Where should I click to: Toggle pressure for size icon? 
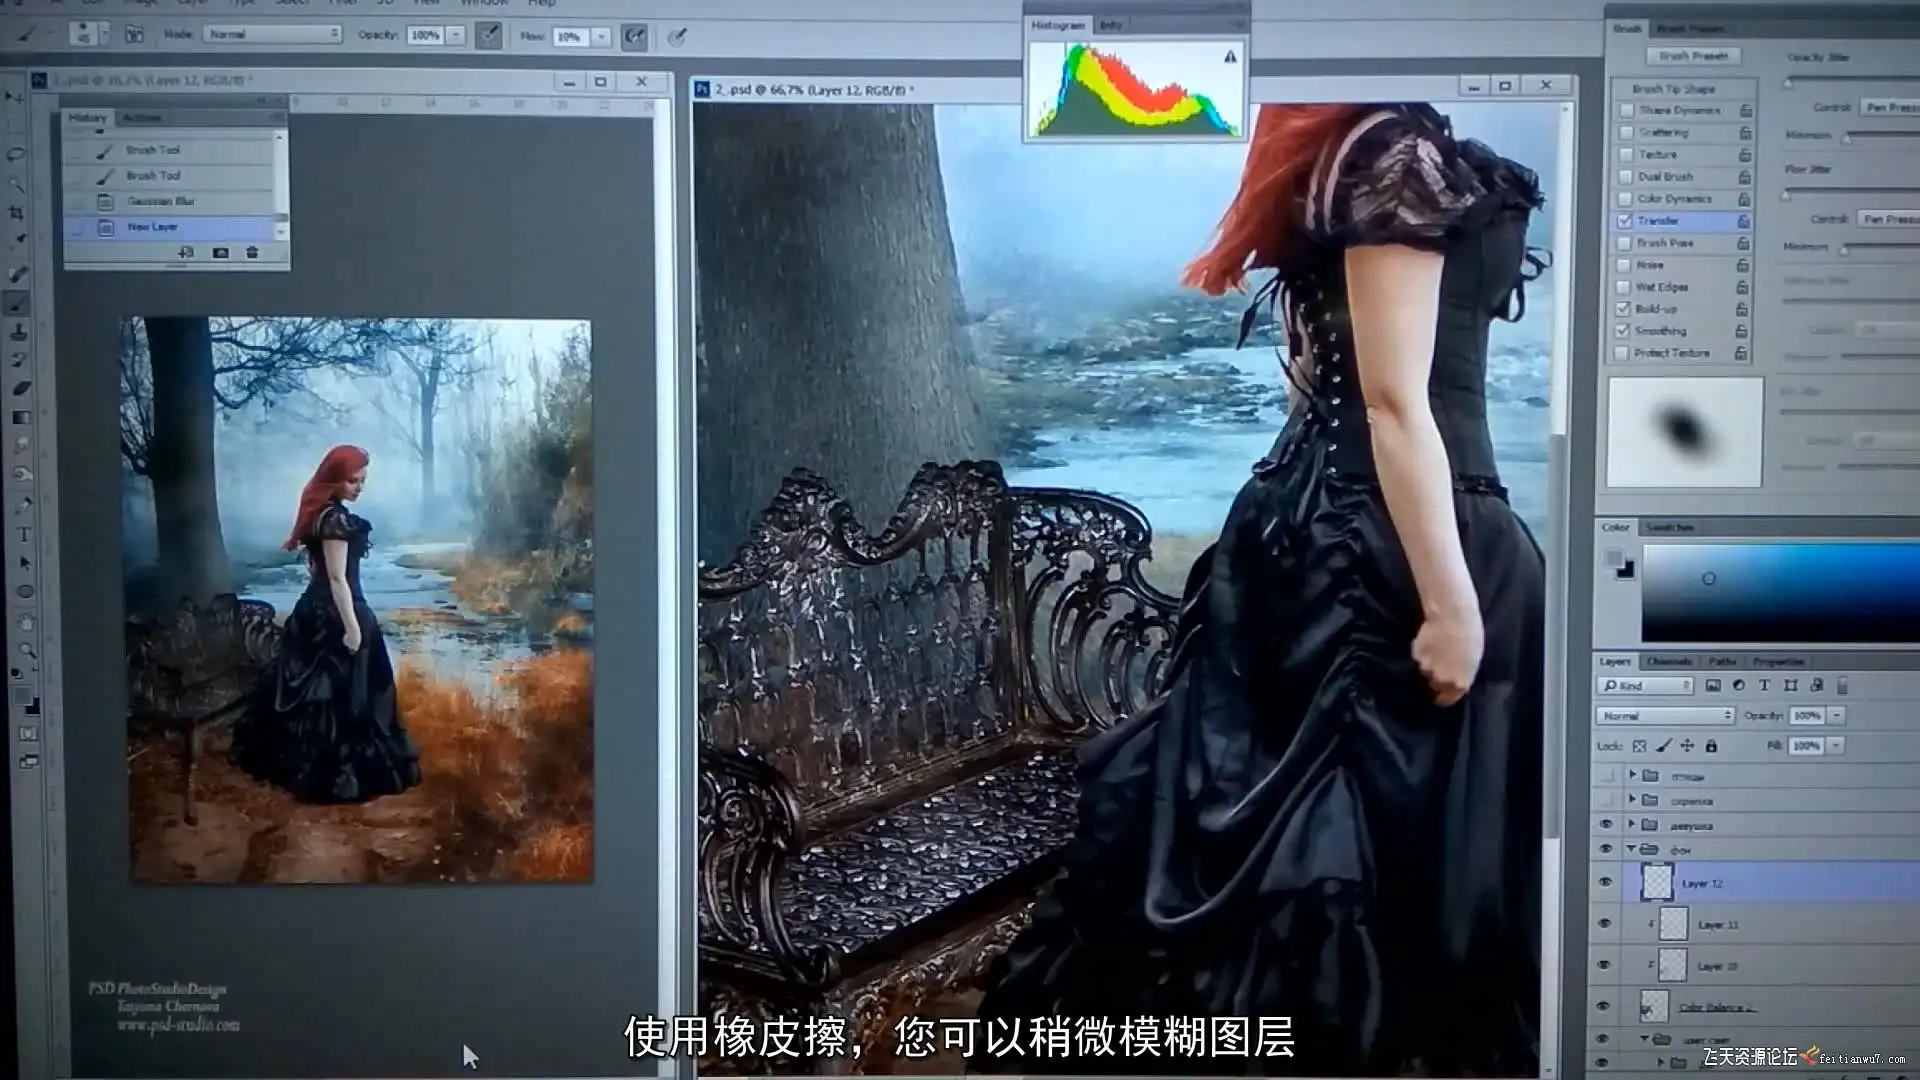[x=678, y=38]
